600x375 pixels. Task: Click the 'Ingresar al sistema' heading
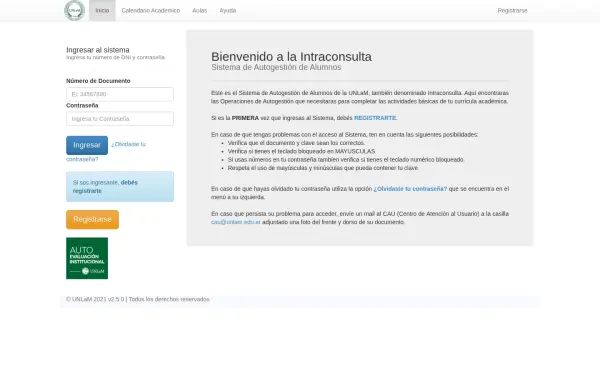click(98, 50)
